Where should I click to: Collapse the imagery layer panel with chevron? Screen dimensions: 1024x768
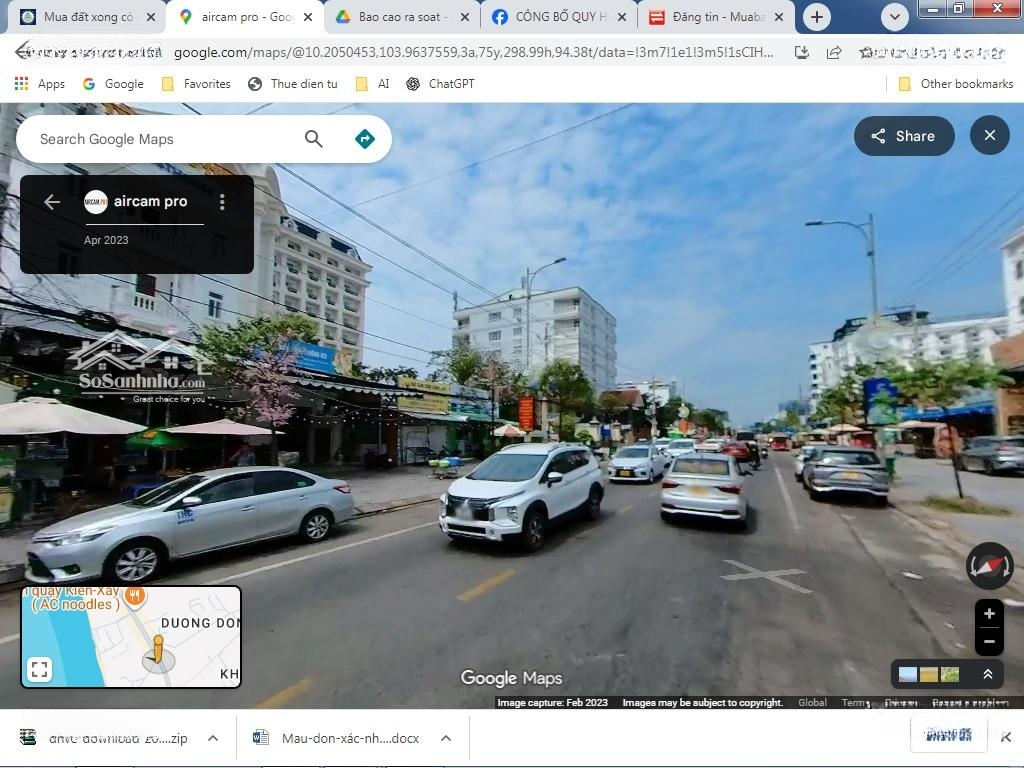[x=988, y=674]
